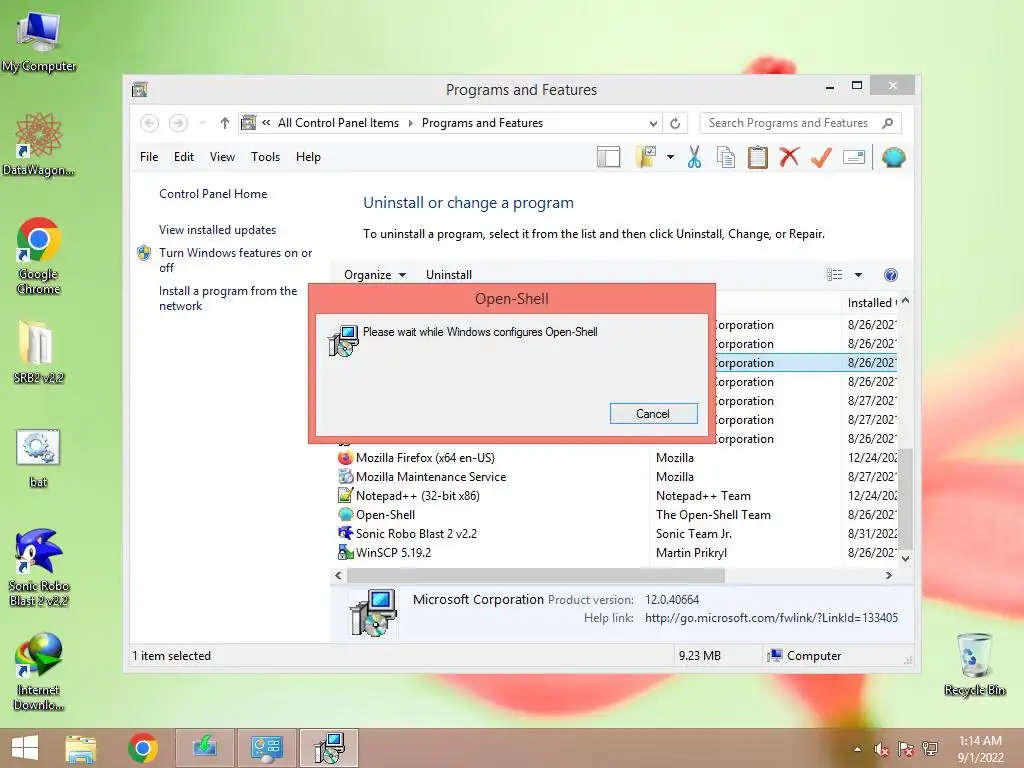1024x768 pixels.
Task: Select Open-Shell program row
Action: [616, 515]
